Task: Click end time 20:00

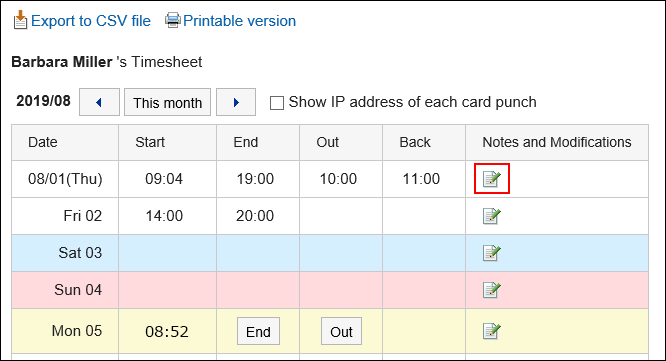Action: [255, 216]
